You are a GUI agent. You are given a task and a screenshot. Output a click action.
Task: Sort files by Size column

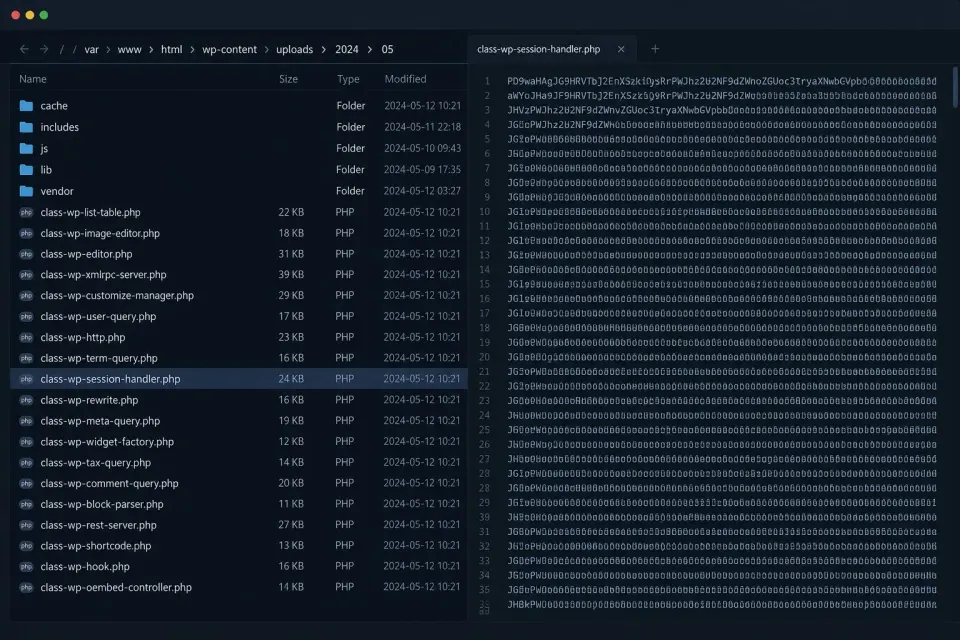click(288, 79)
